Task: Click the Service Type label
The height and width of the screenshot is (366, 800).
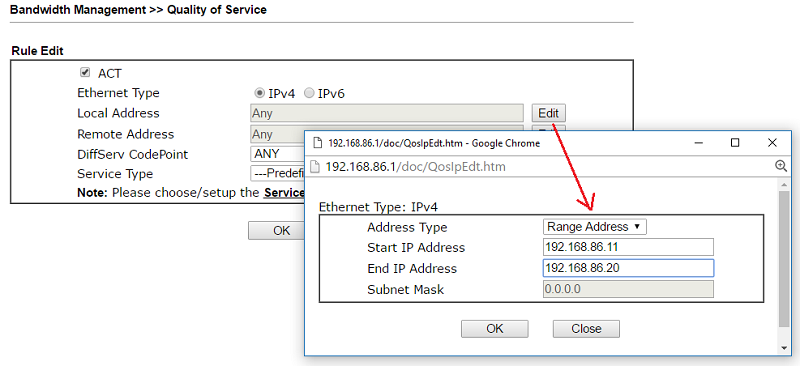Action: click(x=115, y=174)
